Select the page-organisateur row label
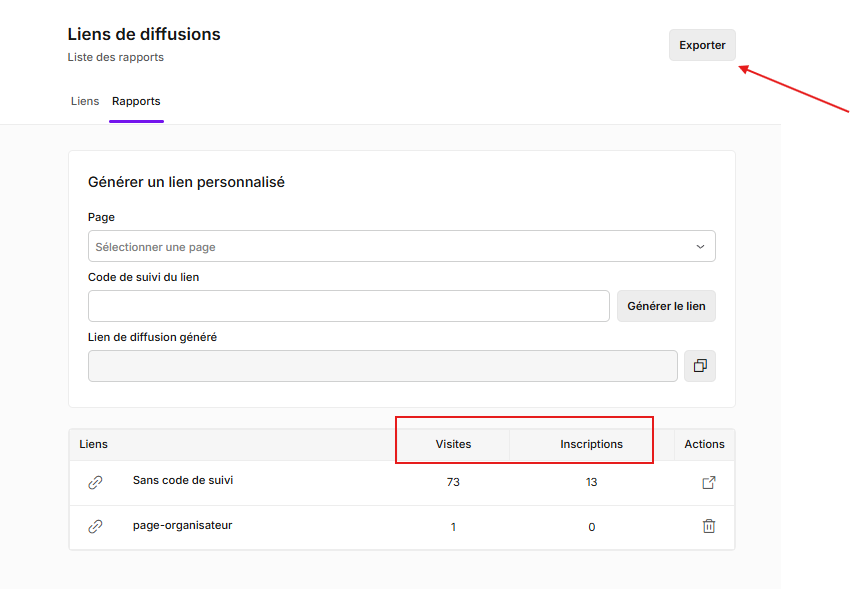Viewport: 850px width, 589px height. [183, 525]
